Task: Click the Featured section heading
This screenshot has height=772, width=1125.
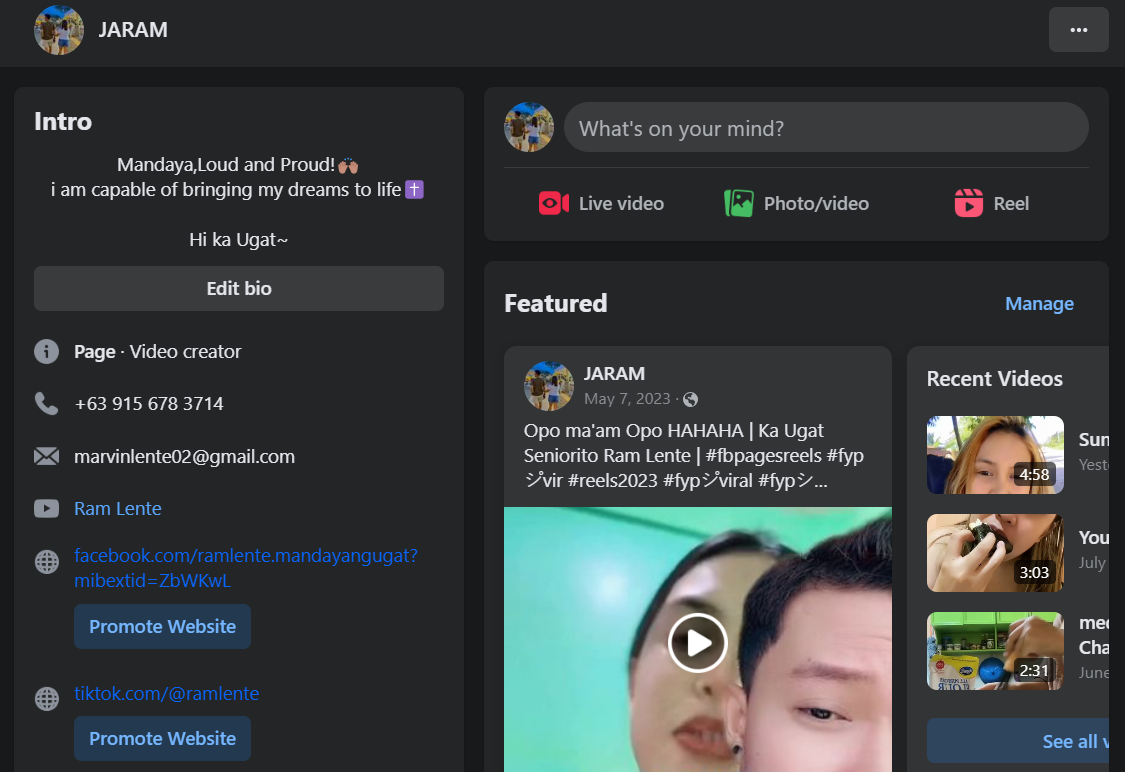Action: pos(556,303)
